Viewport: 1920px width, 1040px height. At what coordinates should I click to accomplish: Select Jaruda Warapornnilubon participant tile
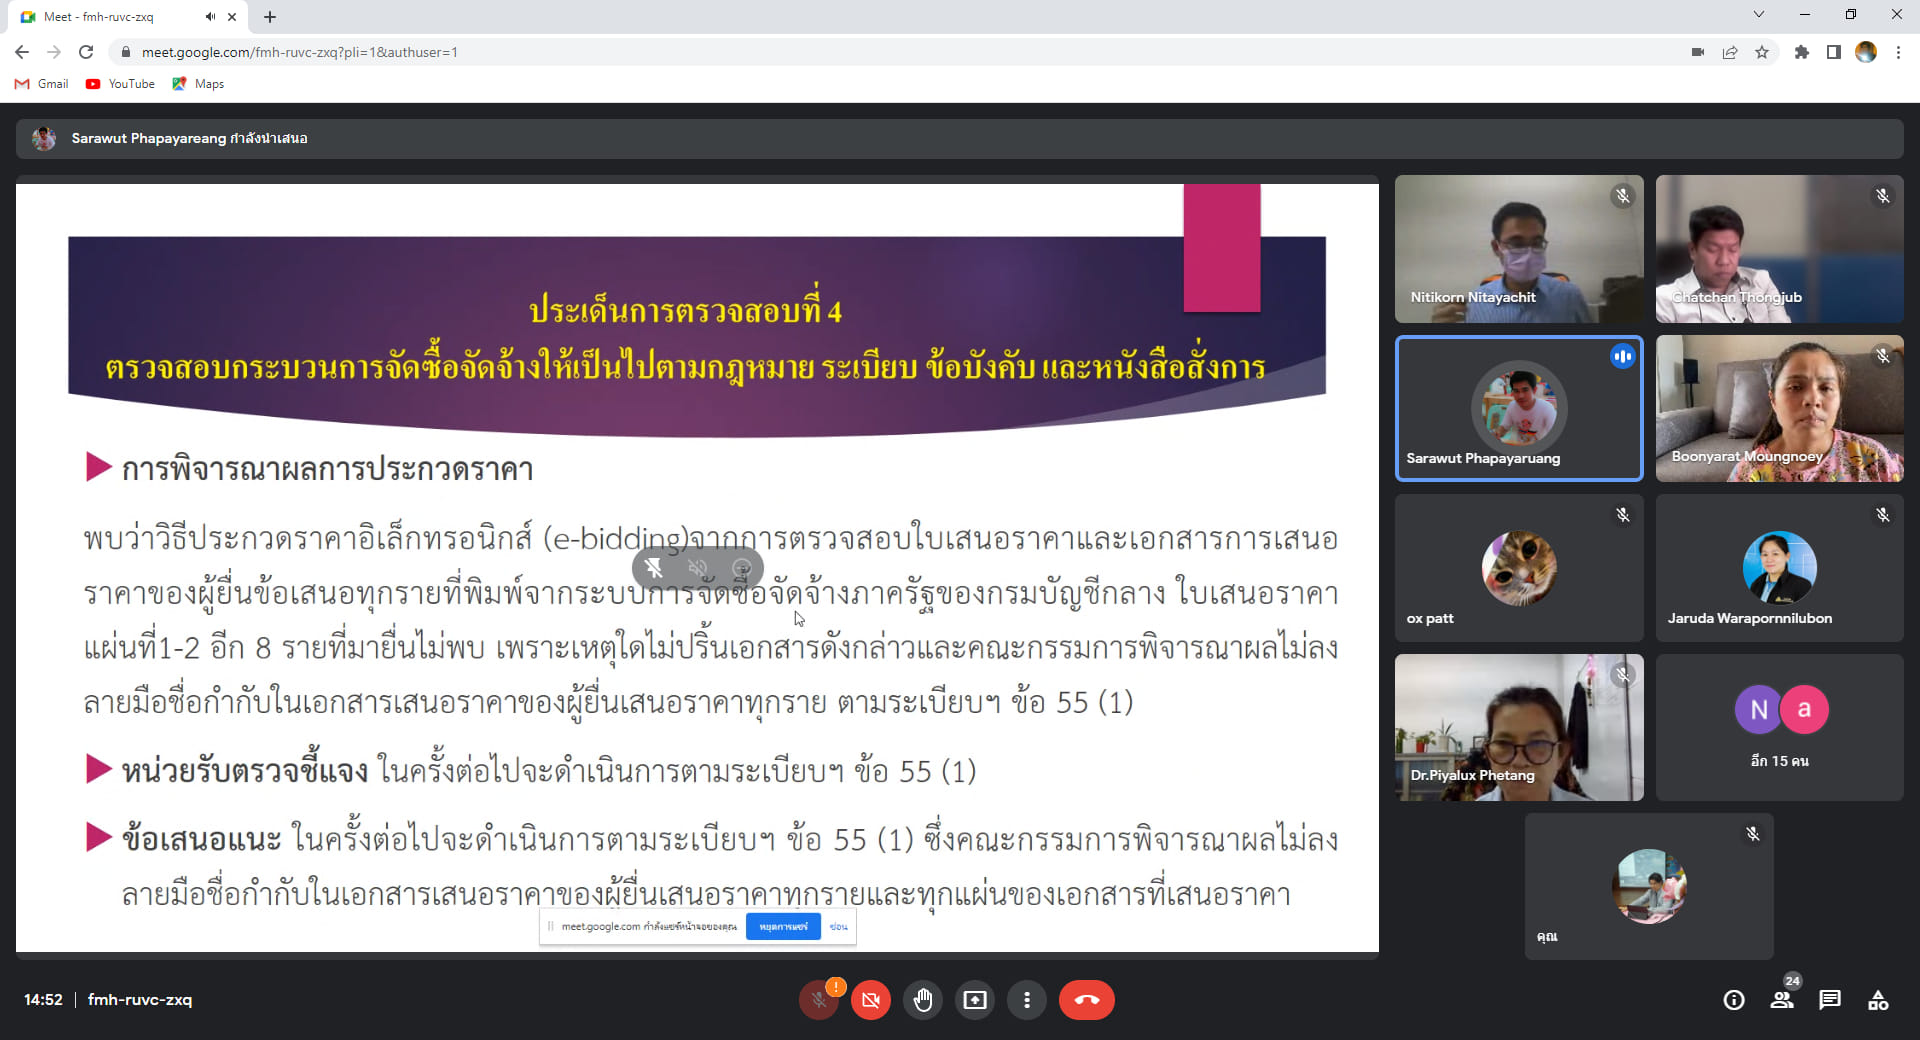[x=1779, y=568]
